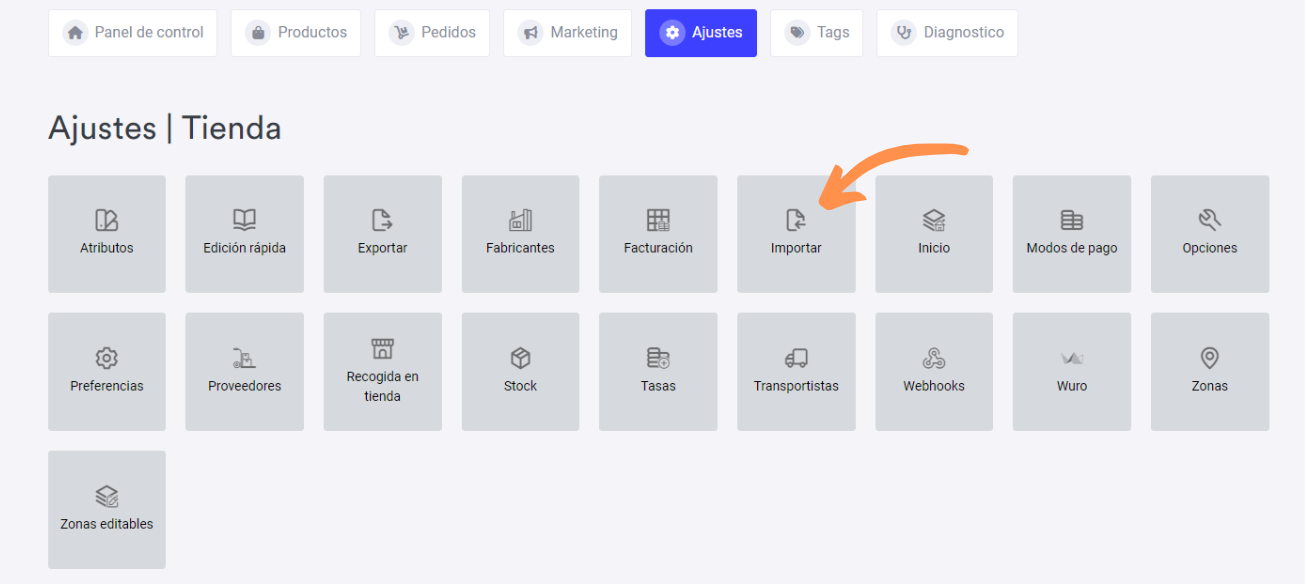Switch to the Diagnostico tab
This screenshot has height=584, width=1307.
tap(948, 33)
